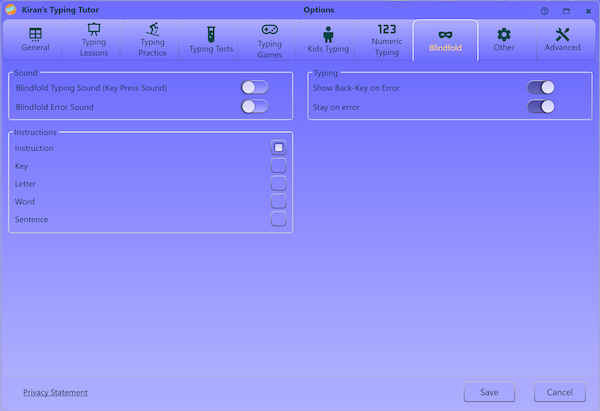Enable Blindfold Typing Sound toggle
Screen dimensions: 600x411
[255, 88]
